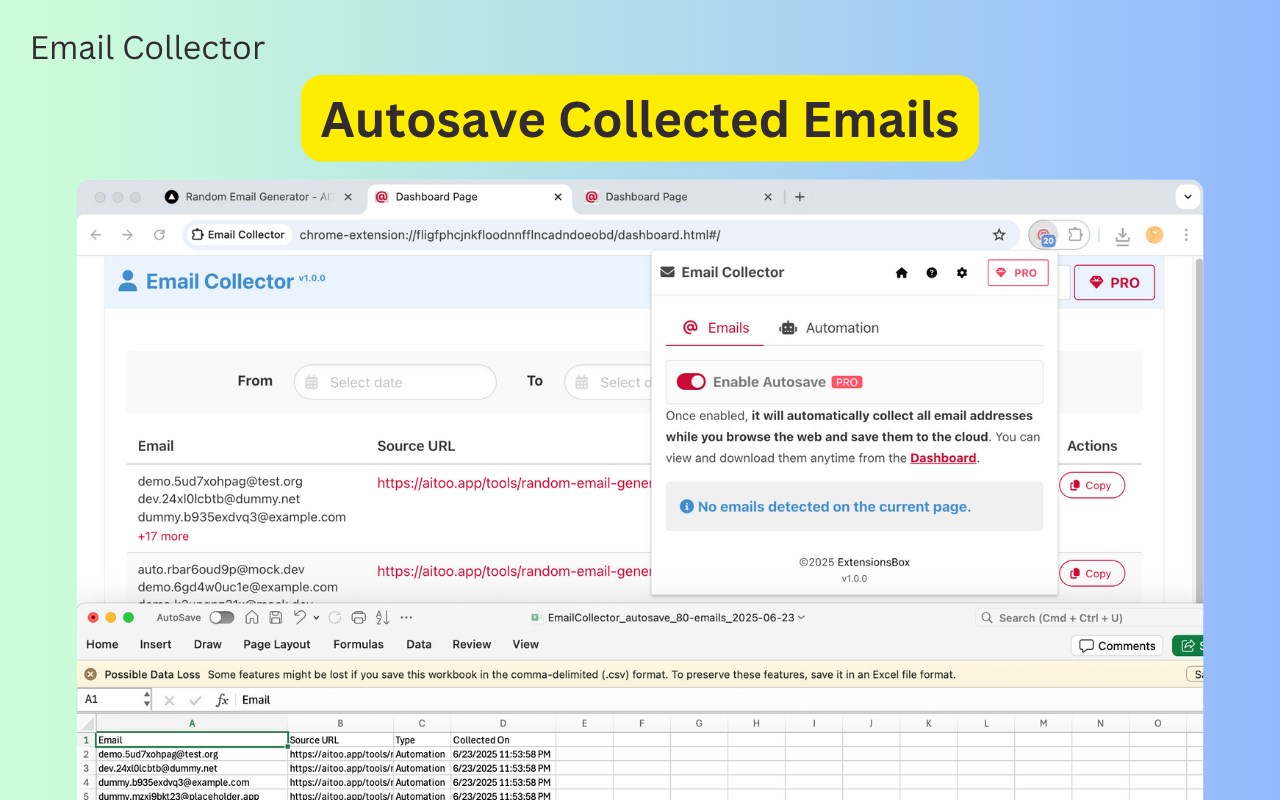Open the first aitoo.app source URL link
This screenshot has height=800, width=1280.
[x=514, y=483]
